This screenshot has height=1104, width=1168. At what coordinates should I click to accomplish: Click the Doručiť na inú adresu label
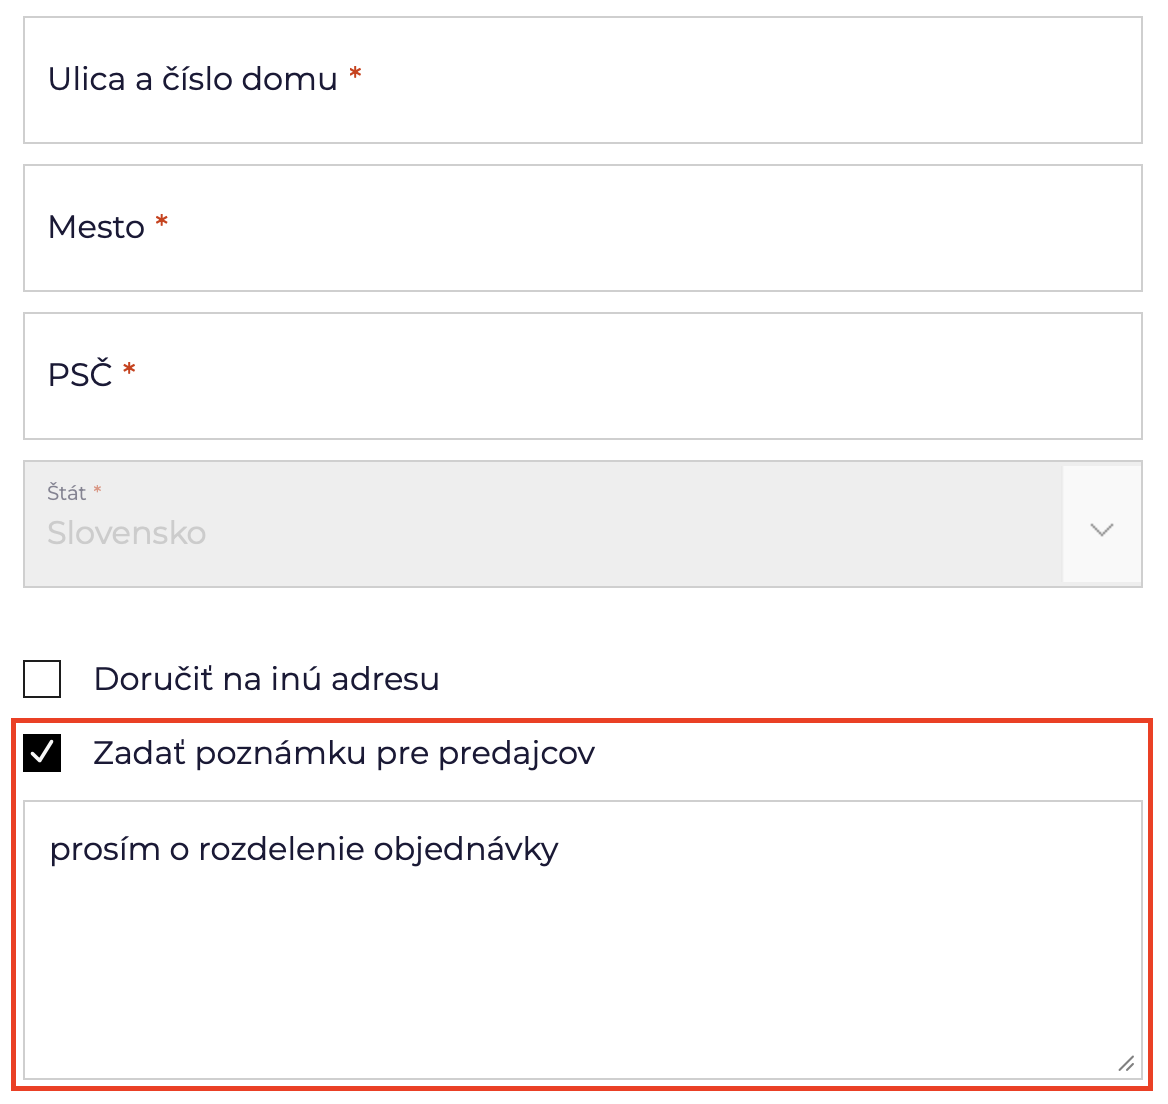click(266, 679)
